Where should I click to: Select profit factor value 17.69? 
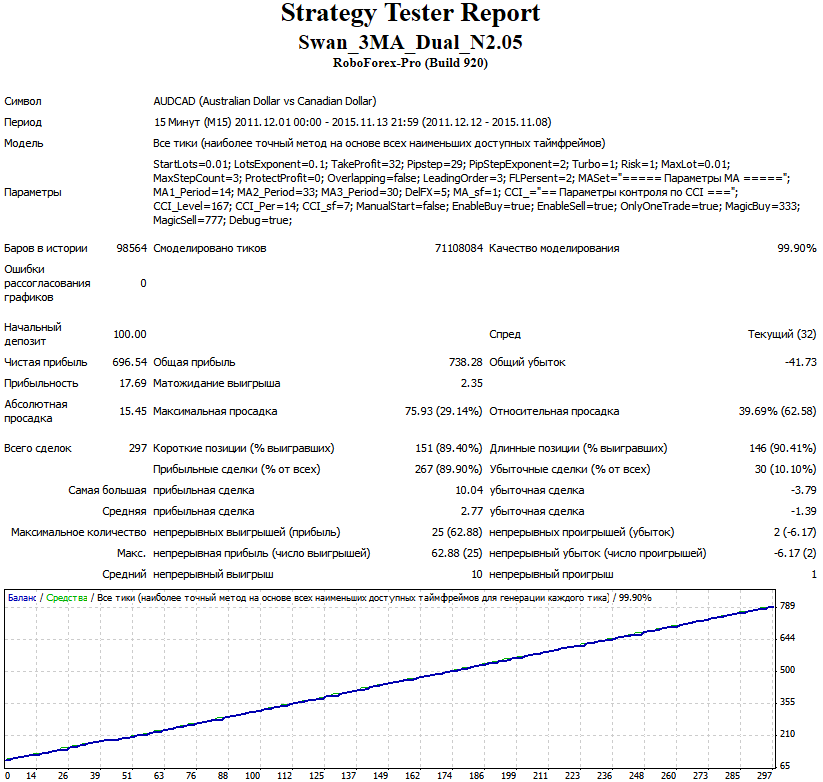(133, 383)
